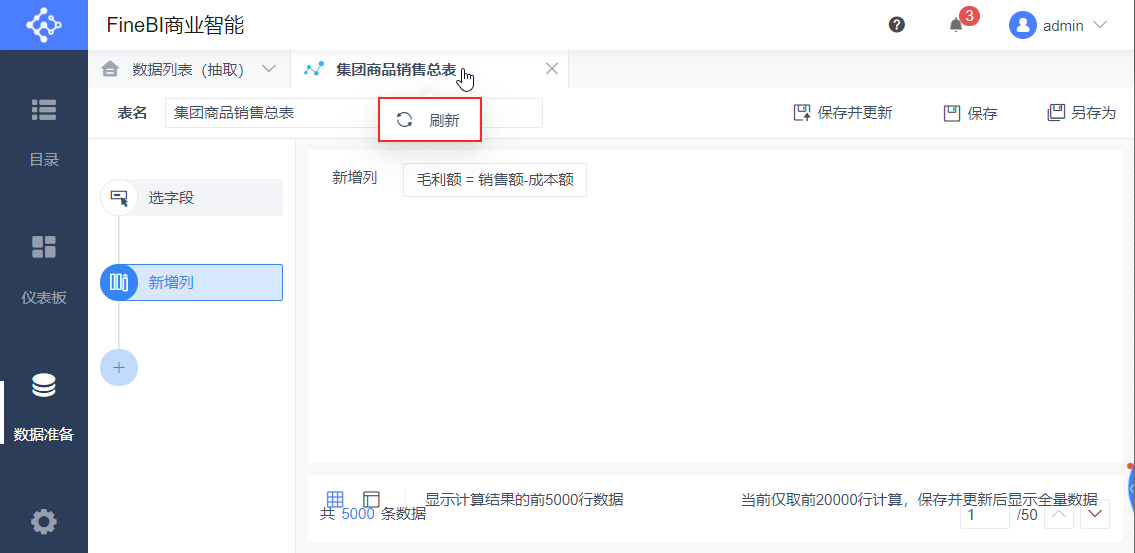The image size is (1135, 553).
Task: Expand the admin account dropdown arrow
Action: tap(1100, 25)
